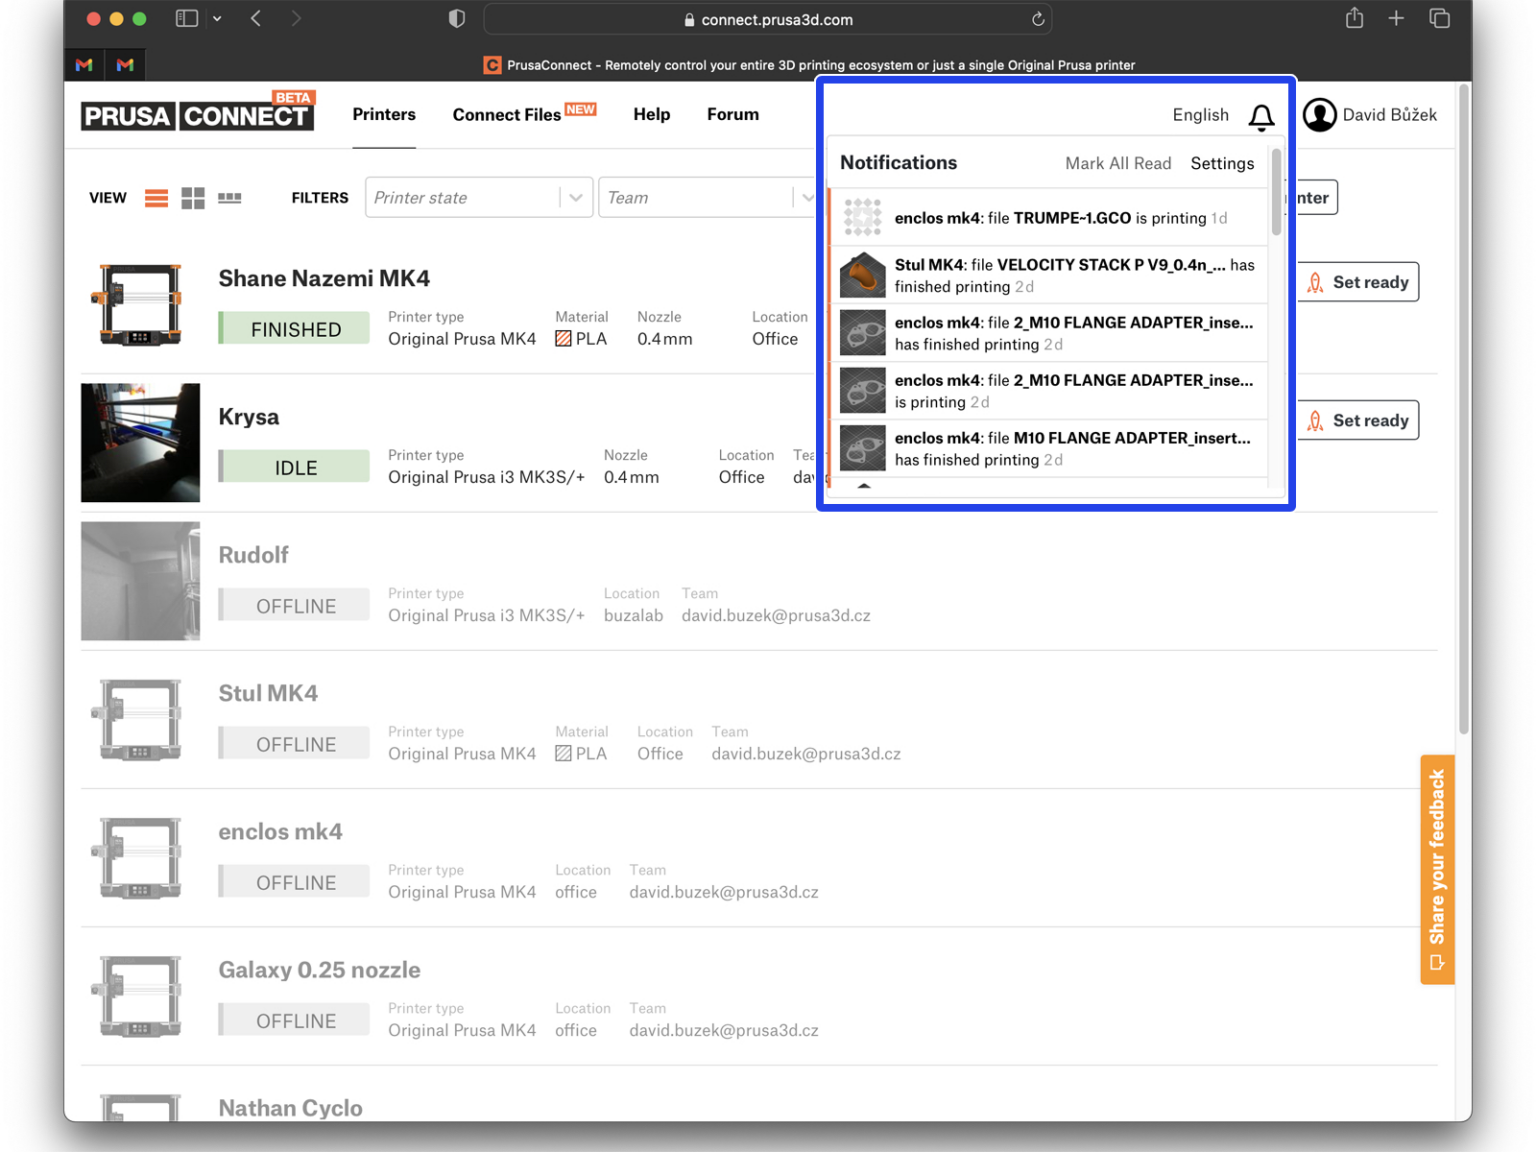Viewport: 1536px width, 1152px height.
Task: Click David Bůžek user avatar icon
Action: pyautogui.click(x=1319, y=115)
